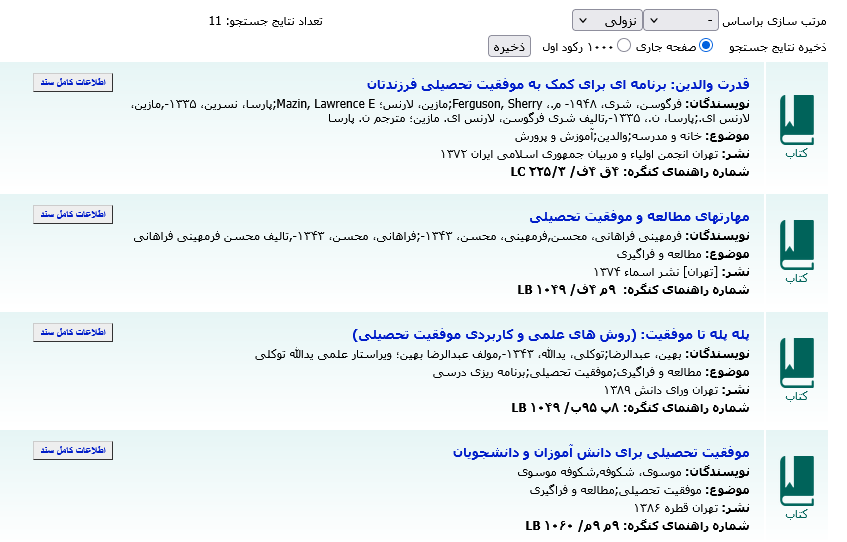
Task: Click 'کتاب' label under first result's icon
Action: click(796, 153)
